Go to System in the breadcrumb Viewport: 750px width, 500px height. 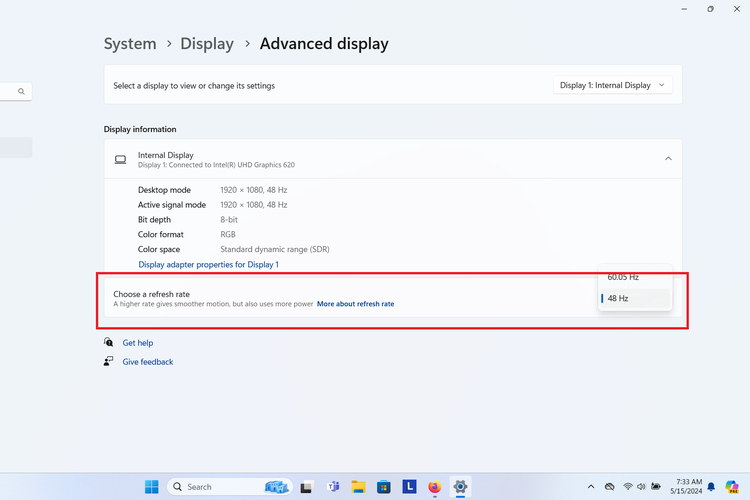tap(130, 44)
